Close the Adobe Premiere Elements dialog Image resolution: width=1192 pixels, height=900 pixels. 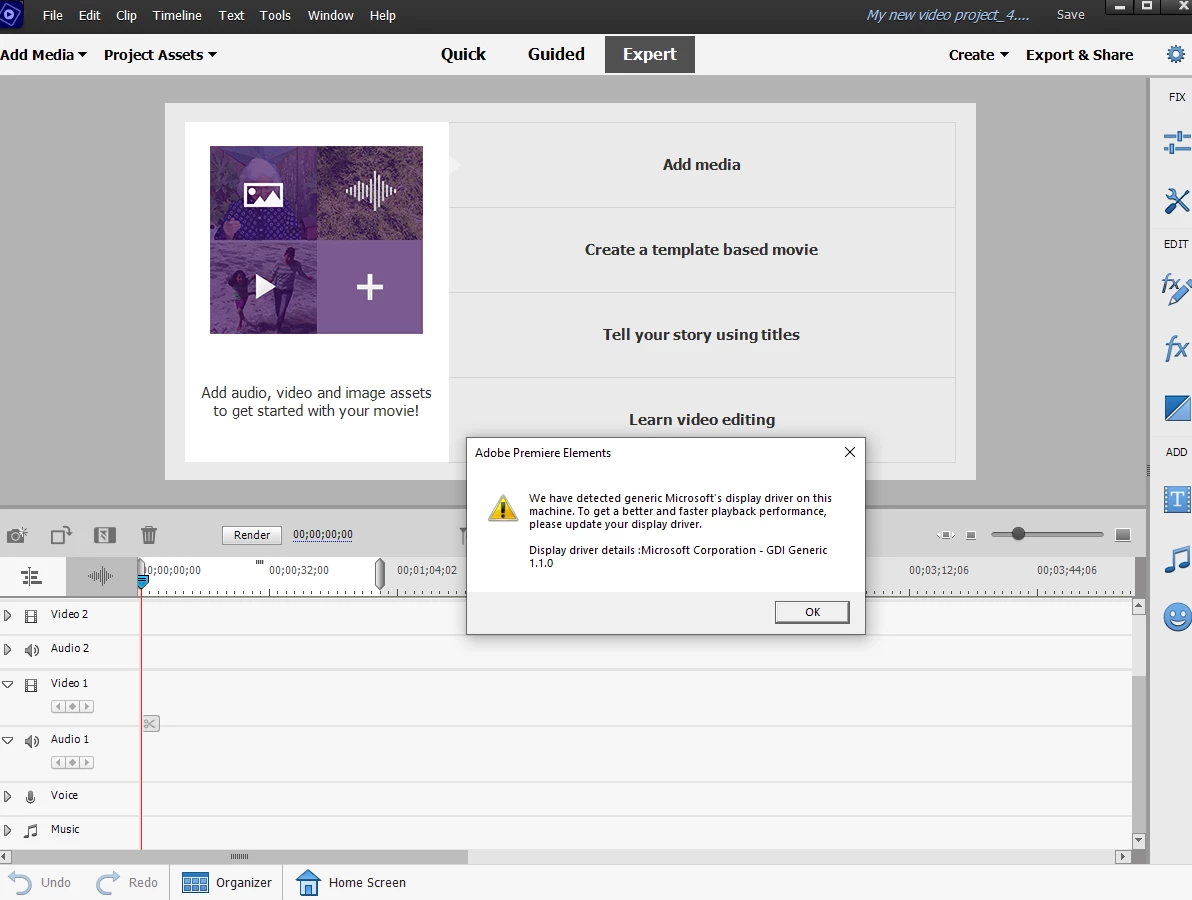pos(850,452)
